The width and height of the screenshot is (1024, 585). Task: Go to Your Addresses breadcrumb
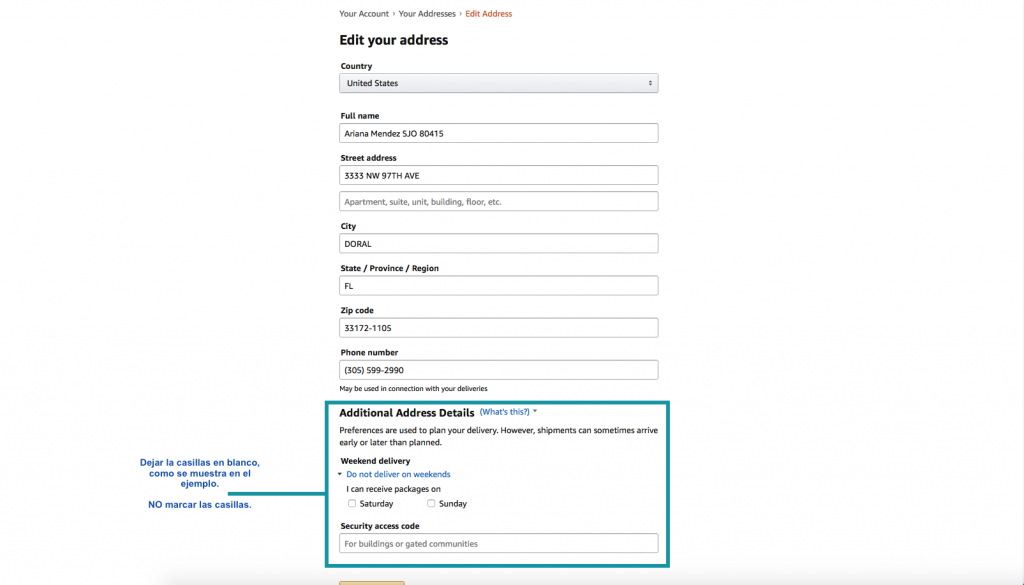click(x=427, y=14)
